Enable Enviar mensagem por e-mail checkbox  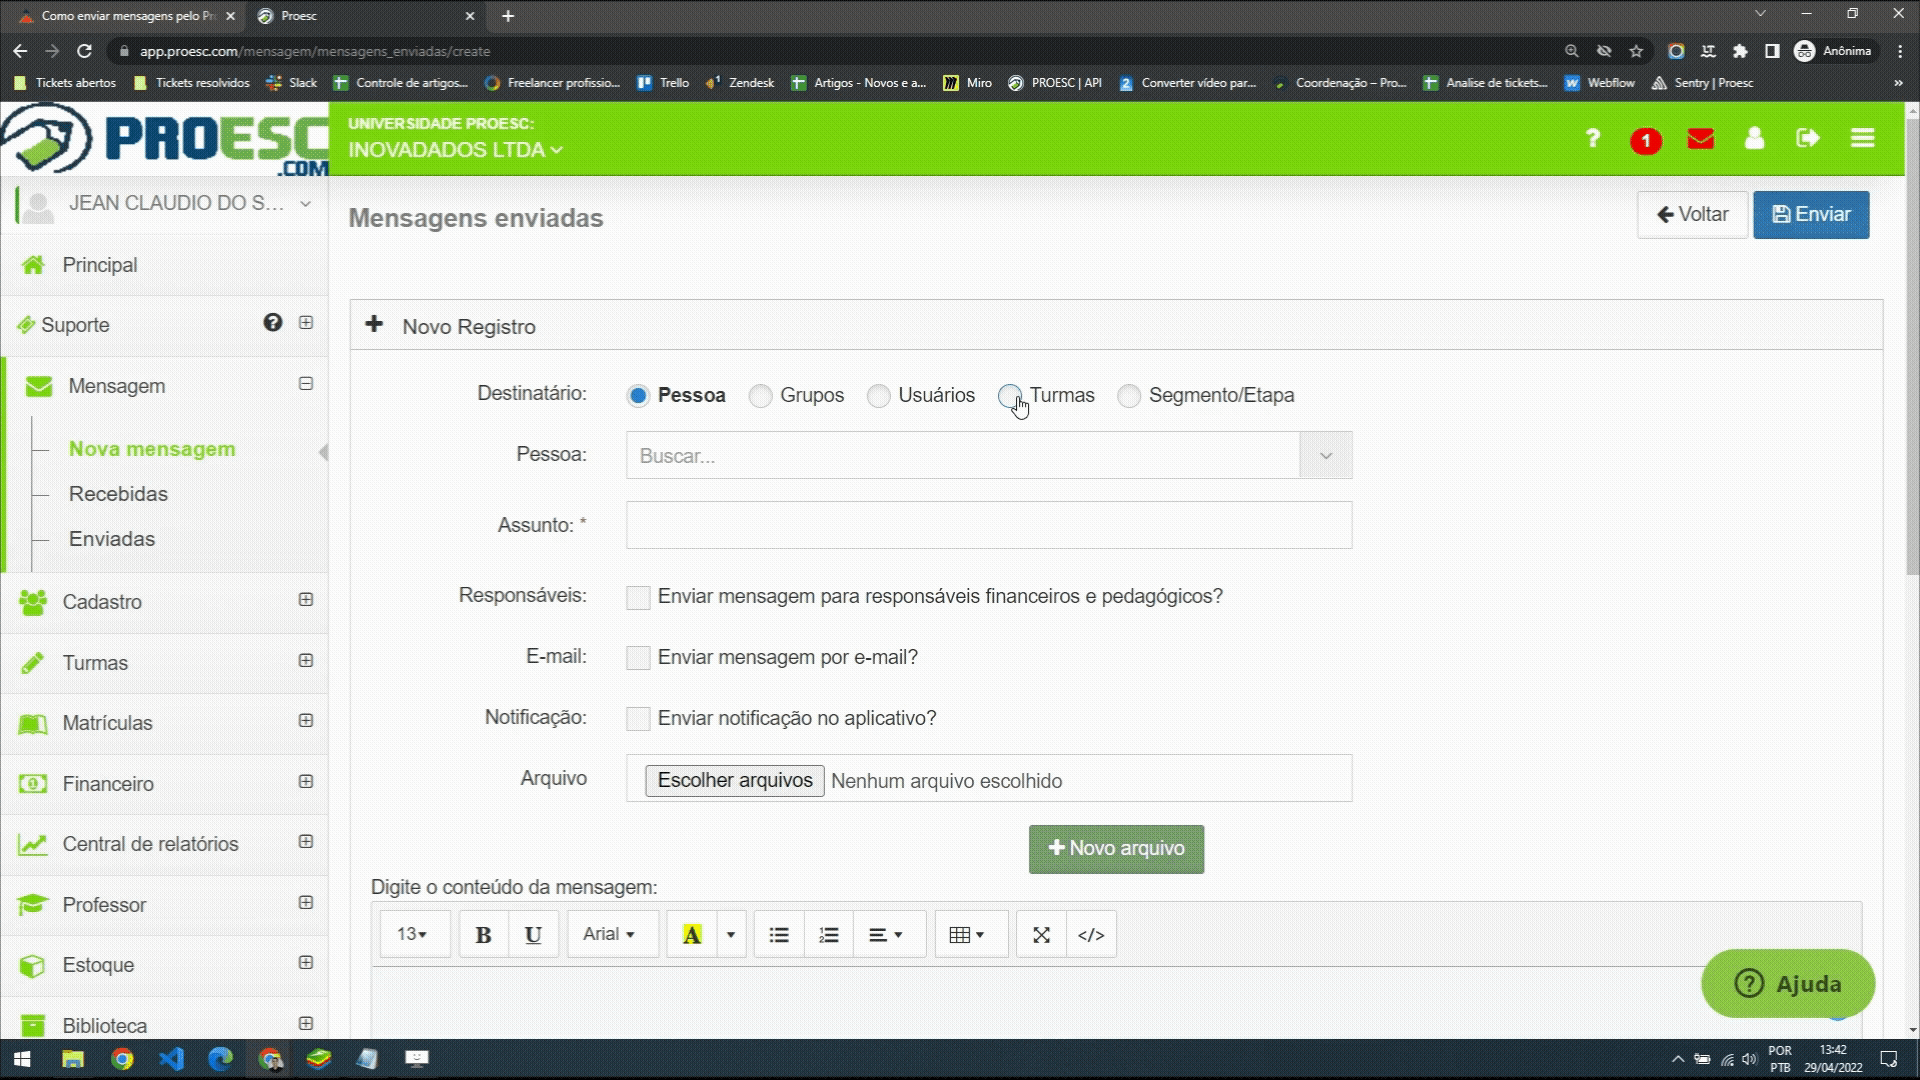click(640, 657)
